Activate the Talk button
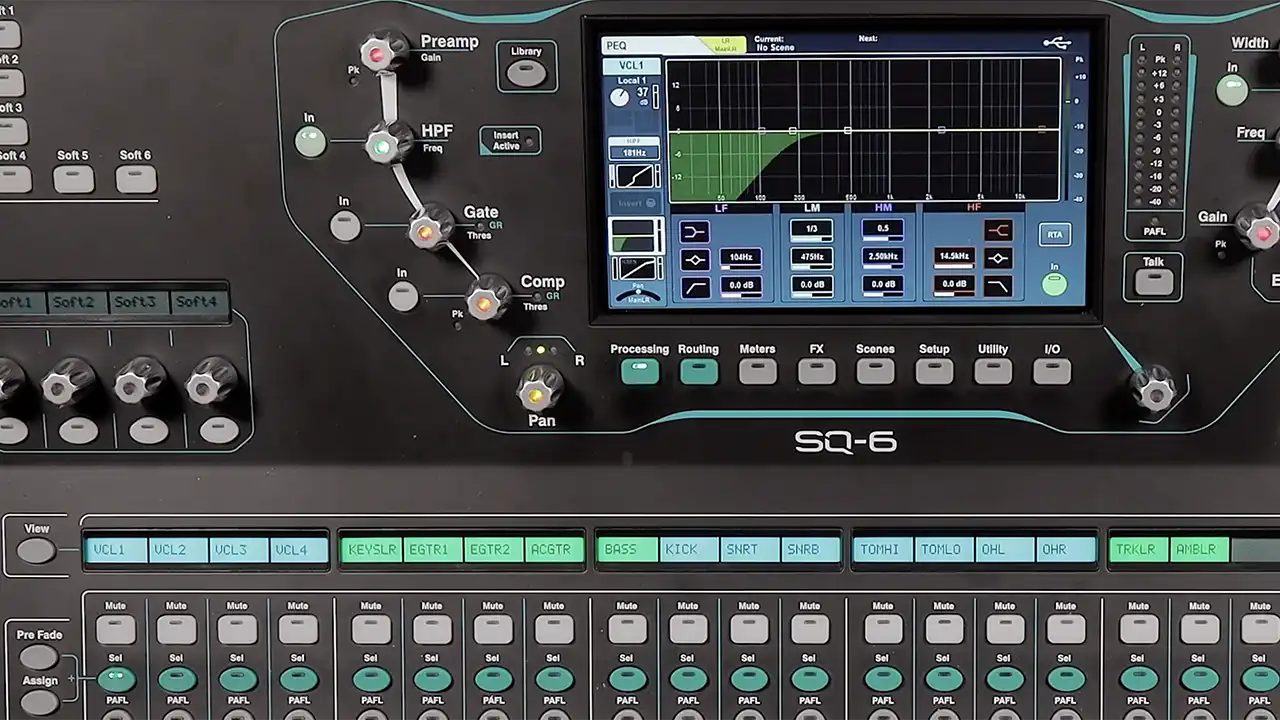The width and height of the screenshot is (1280, 720). (1154, 282)
